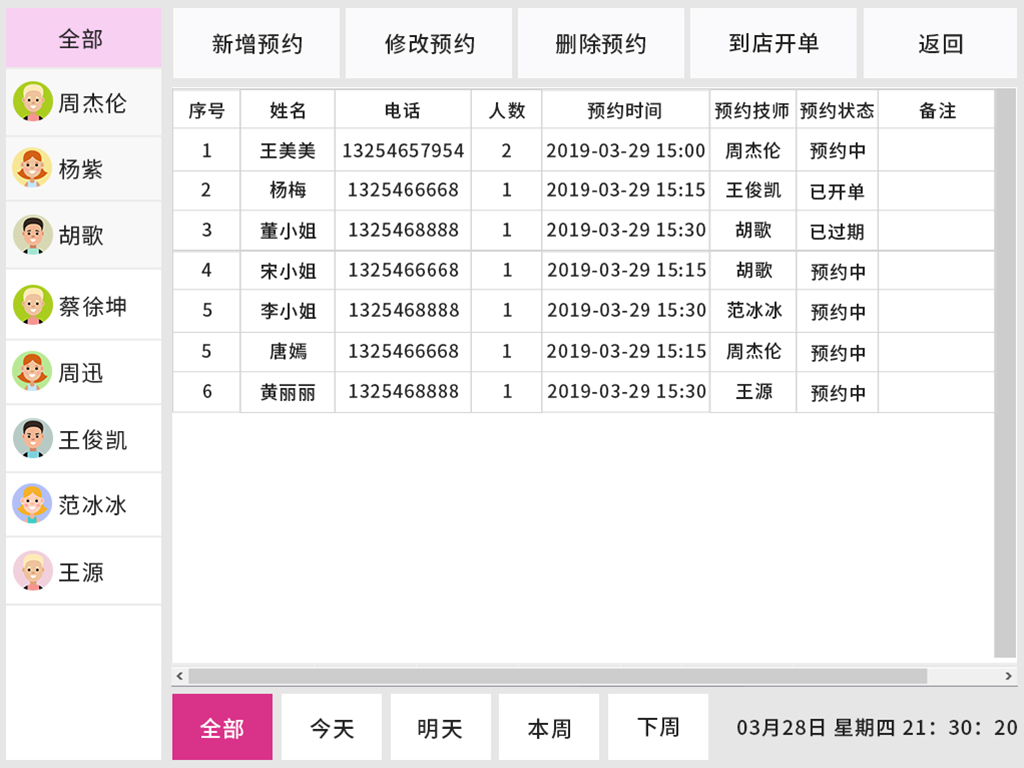Click 周杰伦's avatar icon in sidebar

tap(33, 102)
